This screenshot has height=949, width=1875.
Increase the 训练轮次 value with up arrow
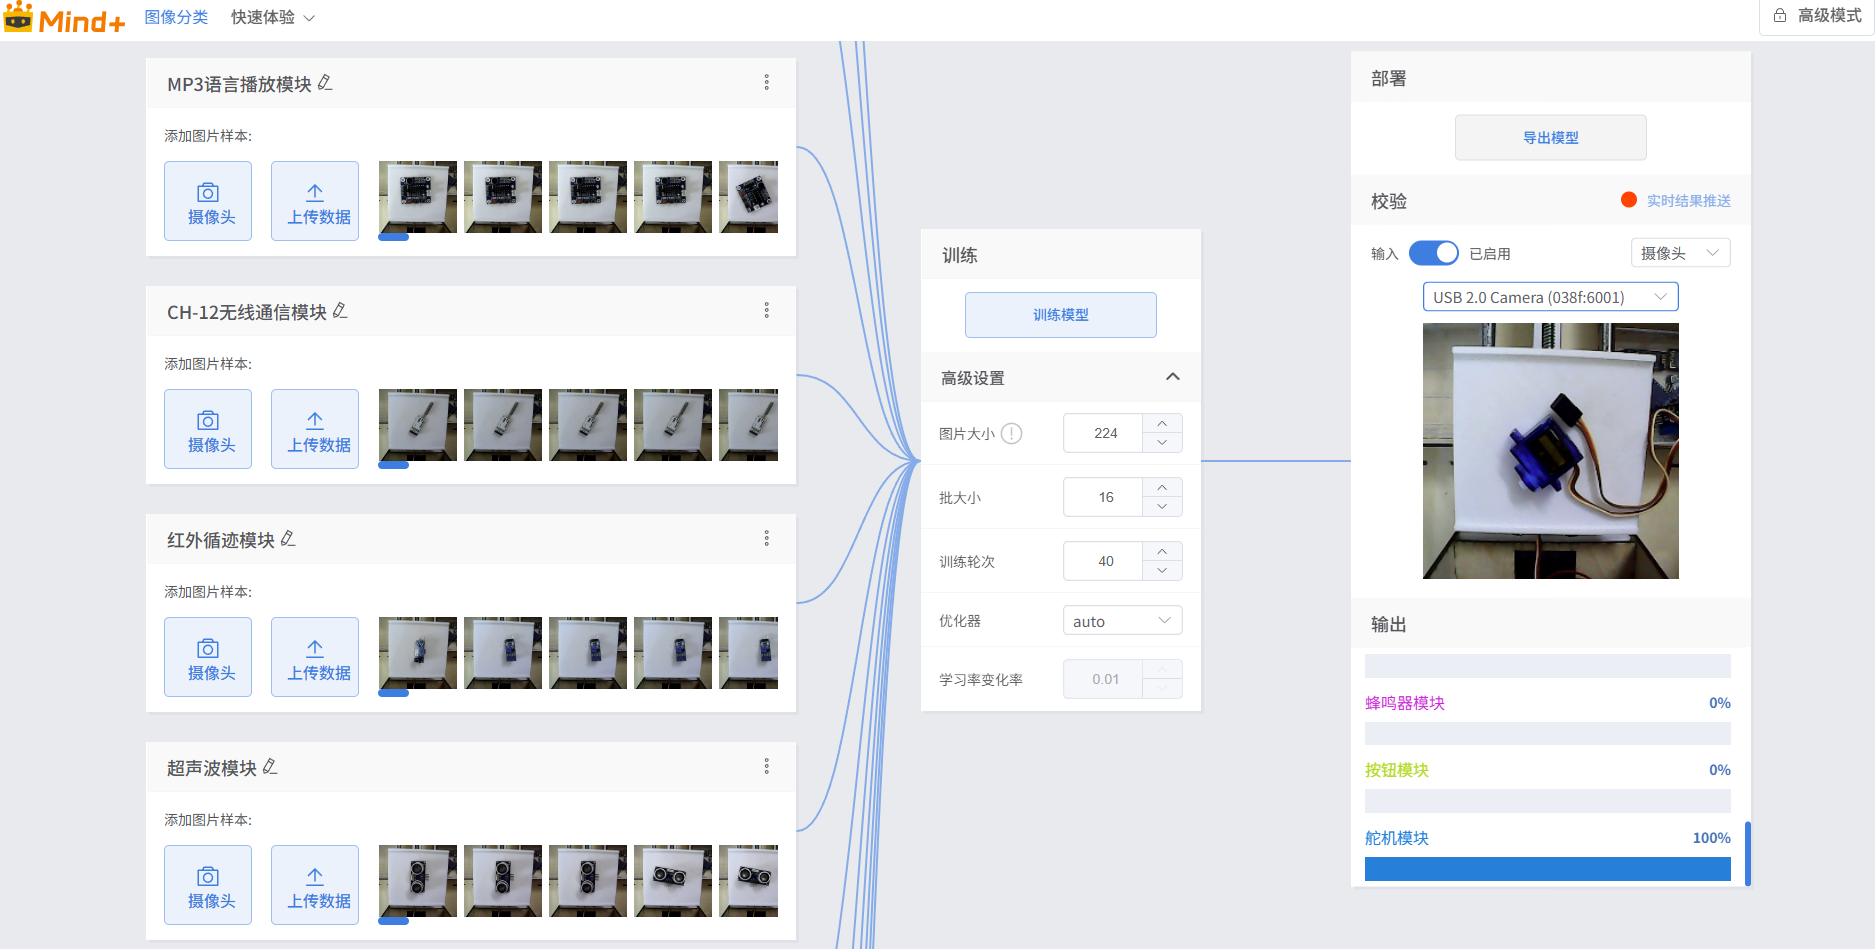1162,551
